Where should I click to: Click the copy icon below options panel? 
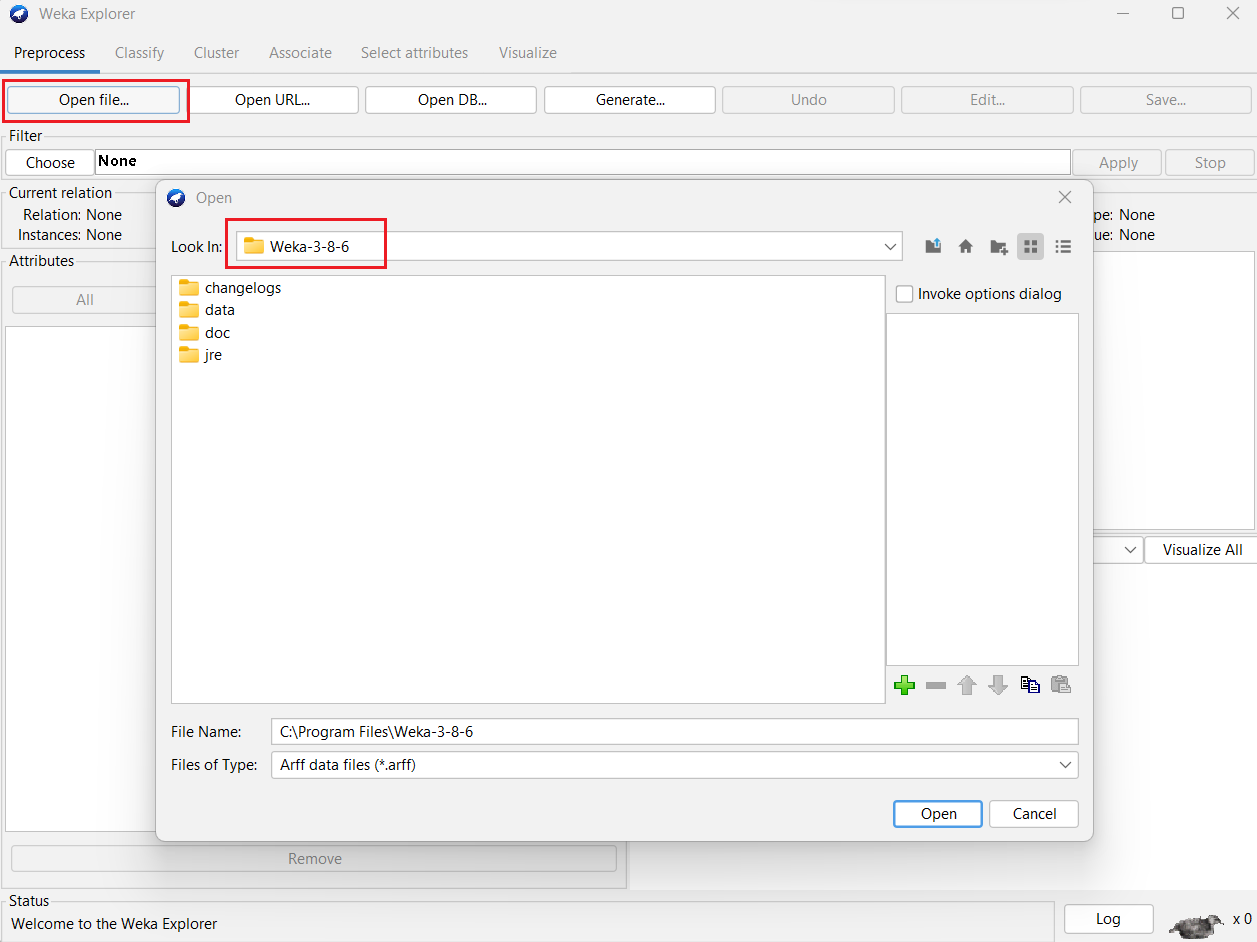(x=1030, y=685)
